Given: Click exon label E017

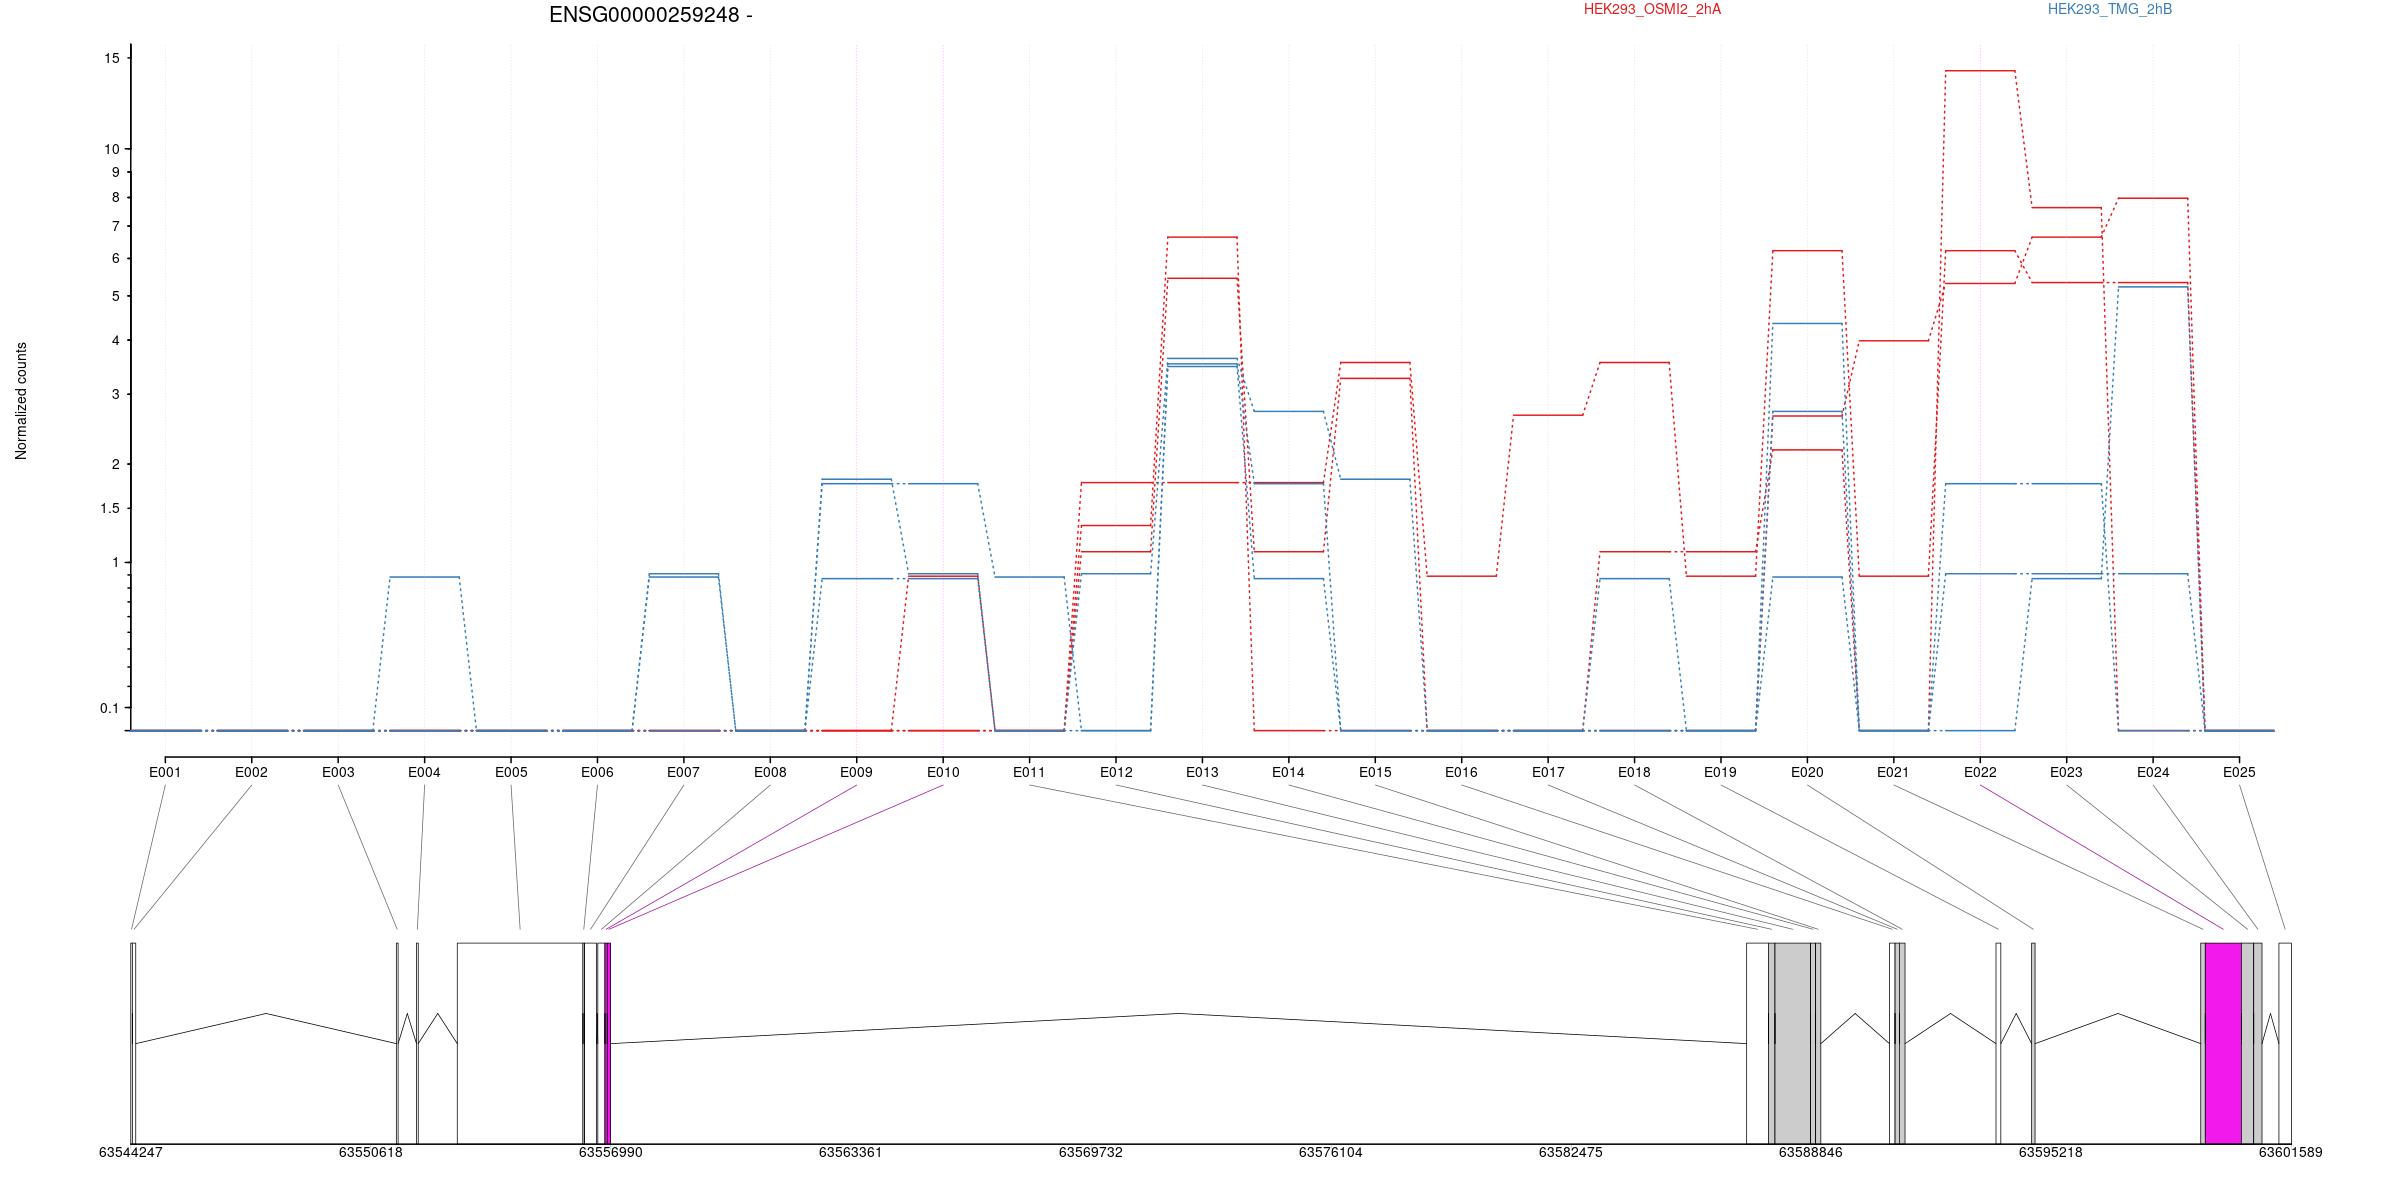Looking at the screenshot, I should coord(1548,772).
